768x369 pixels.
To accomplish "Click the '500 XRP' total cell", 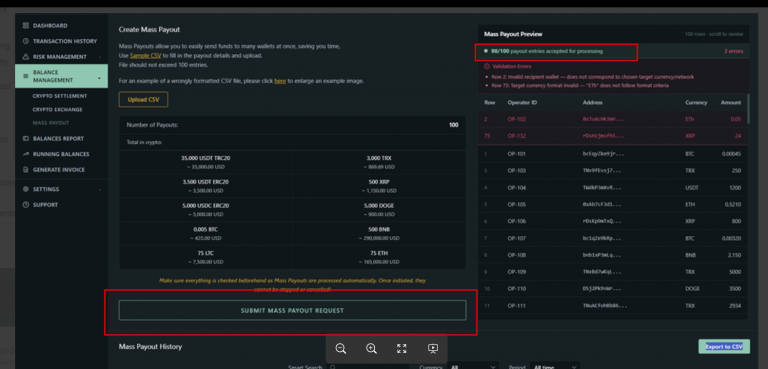I will click(x=379, y=186).
